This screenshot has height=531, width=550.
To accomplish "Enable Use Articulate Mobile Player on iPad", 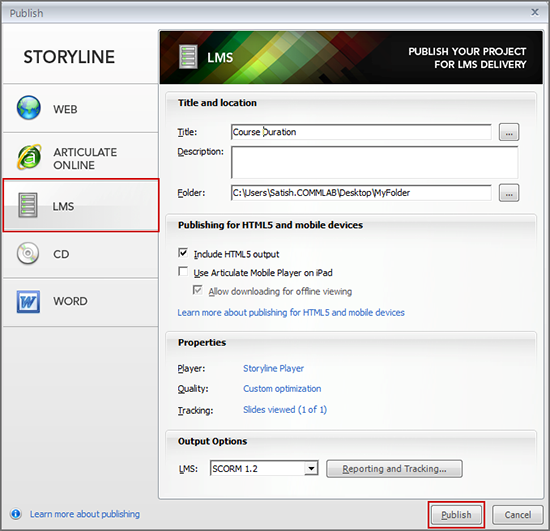I will (183, 271).
